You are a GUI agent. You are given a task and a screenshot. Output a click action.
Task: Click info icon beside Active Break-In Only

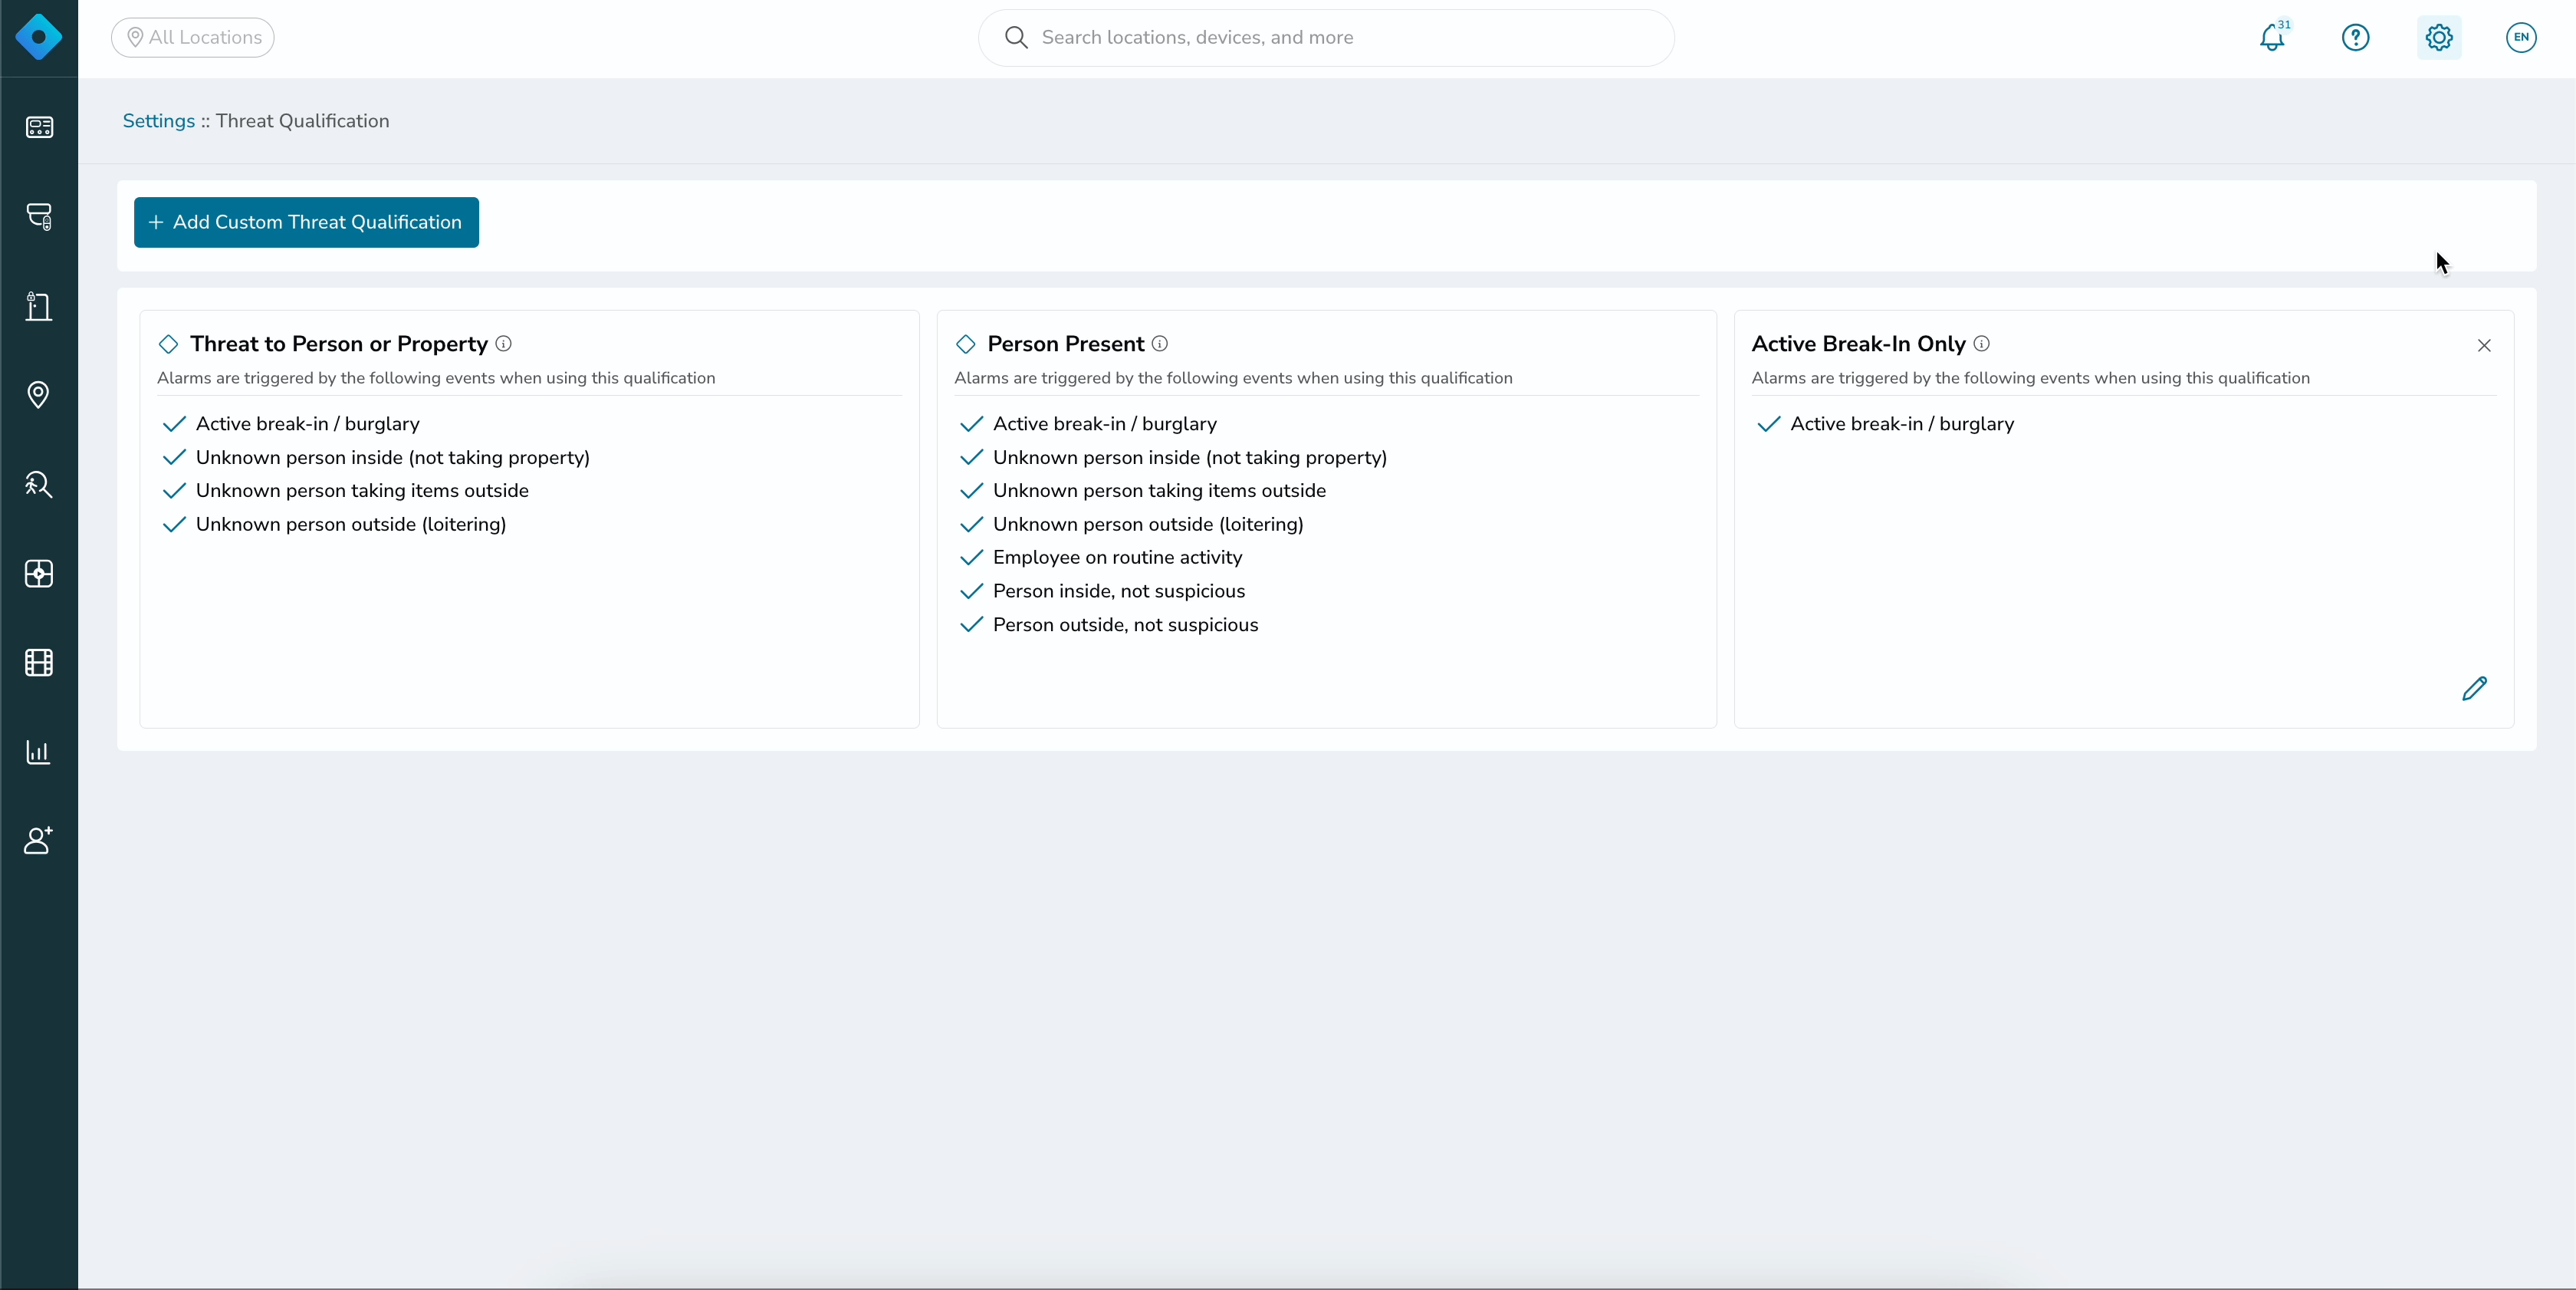[1982, 344]
